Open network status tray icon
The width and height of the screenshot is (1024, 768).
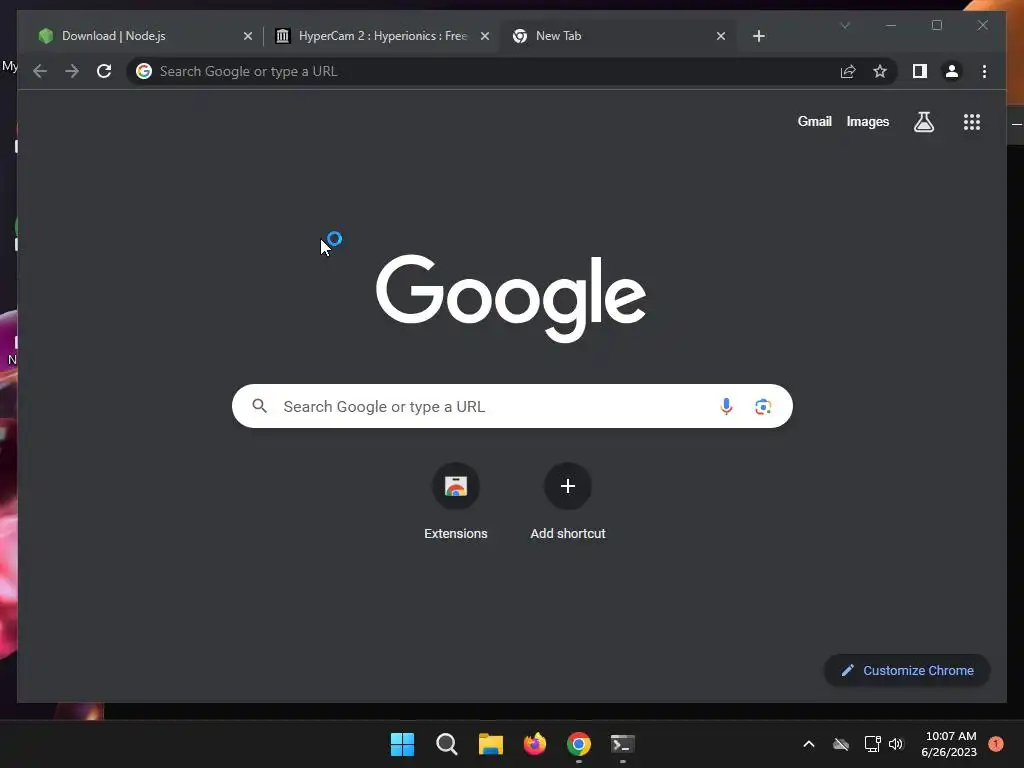click(x=872, y=744)
